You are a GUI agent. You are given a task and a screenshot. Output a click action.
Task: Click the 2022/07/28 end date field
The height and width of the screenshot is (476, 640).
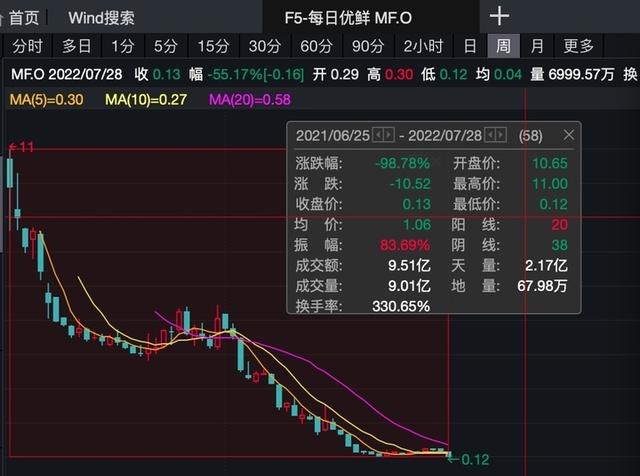[445, 136]
